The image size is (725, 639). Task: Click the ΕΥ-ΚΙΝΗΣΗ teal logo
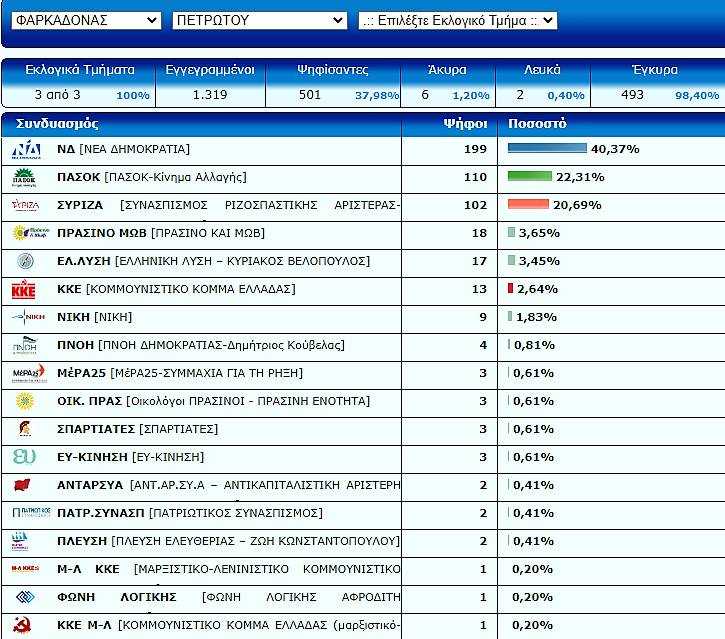(25, 457)
